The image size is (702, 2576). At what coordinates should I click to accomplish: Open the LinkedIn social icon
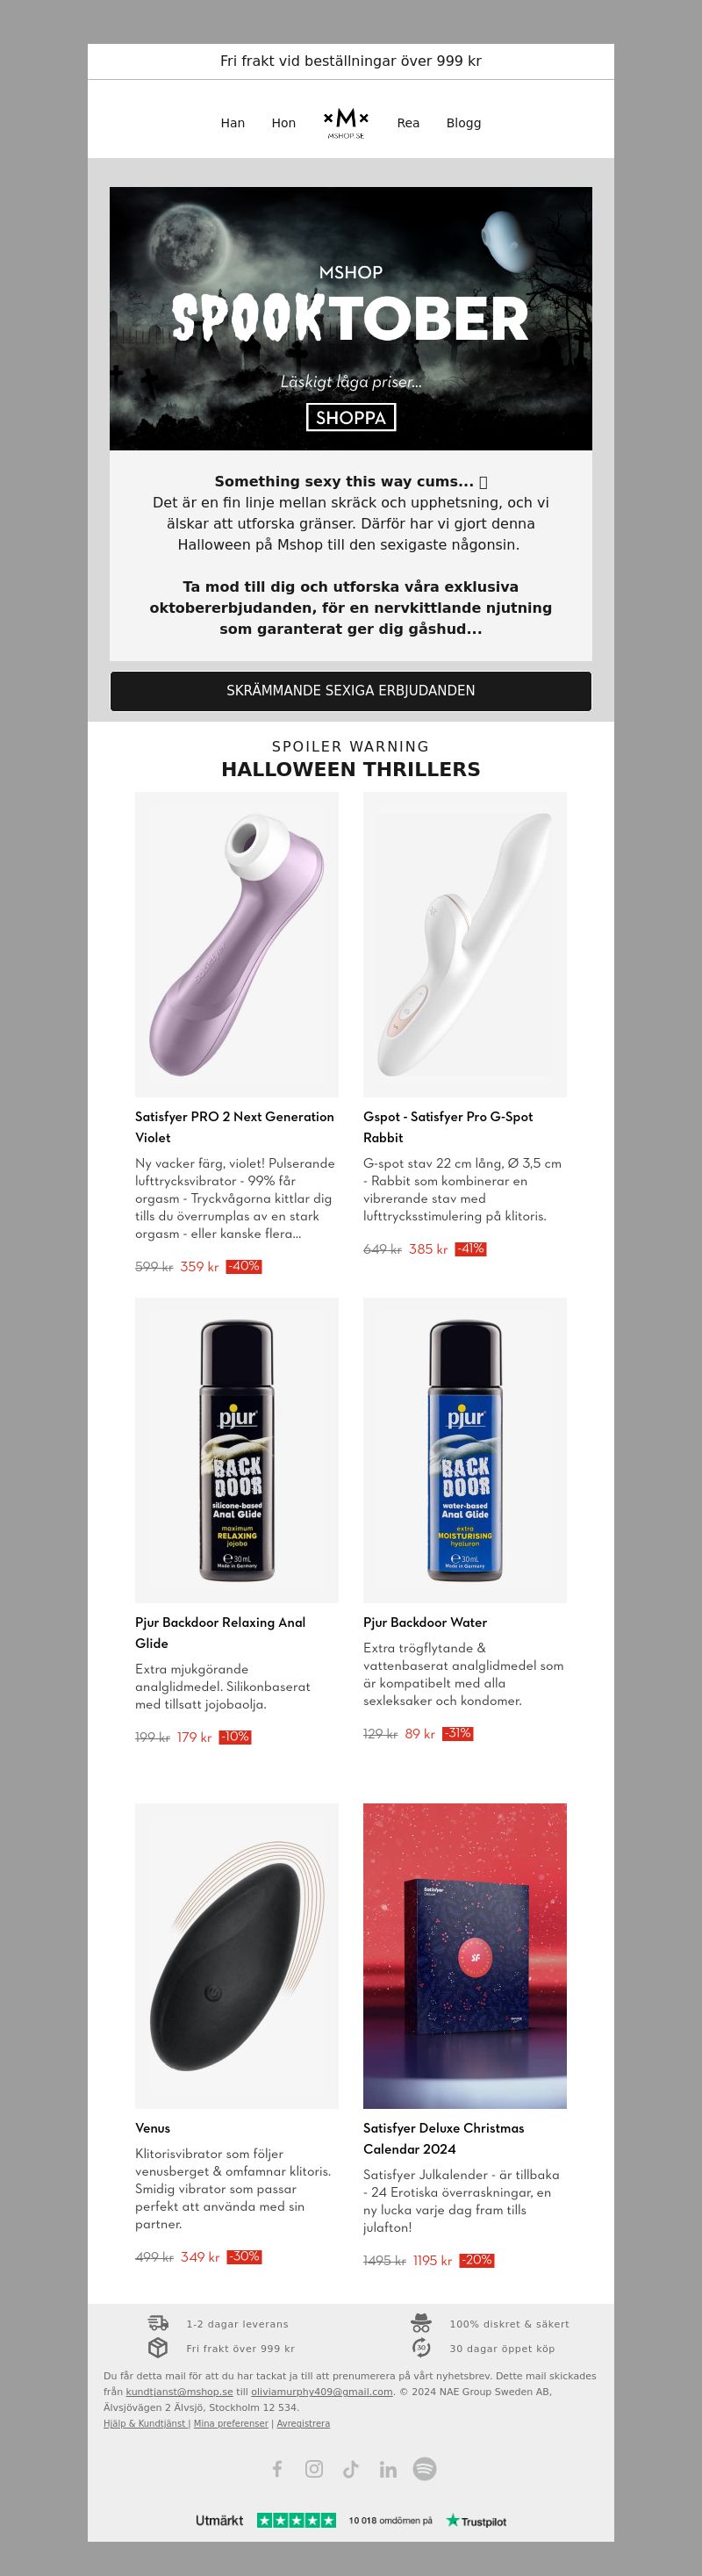click(x=388, y=2469)
